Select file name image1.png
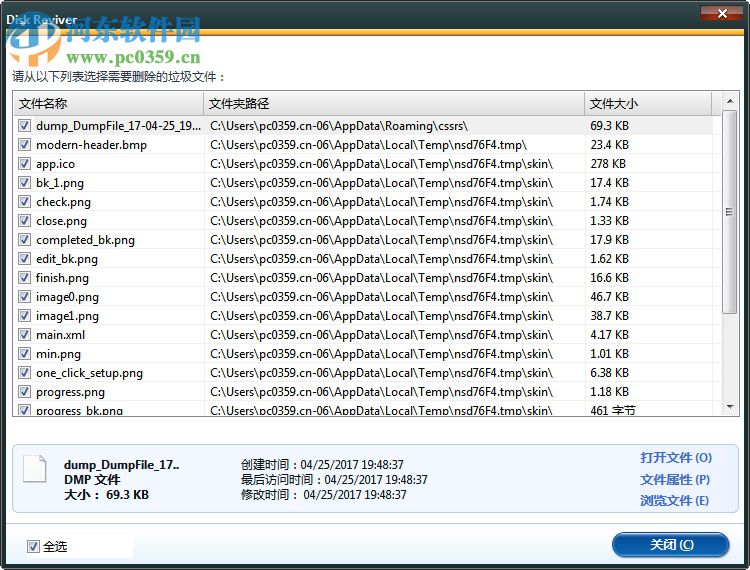Screen dimensions: 750x570 [67, 316]
